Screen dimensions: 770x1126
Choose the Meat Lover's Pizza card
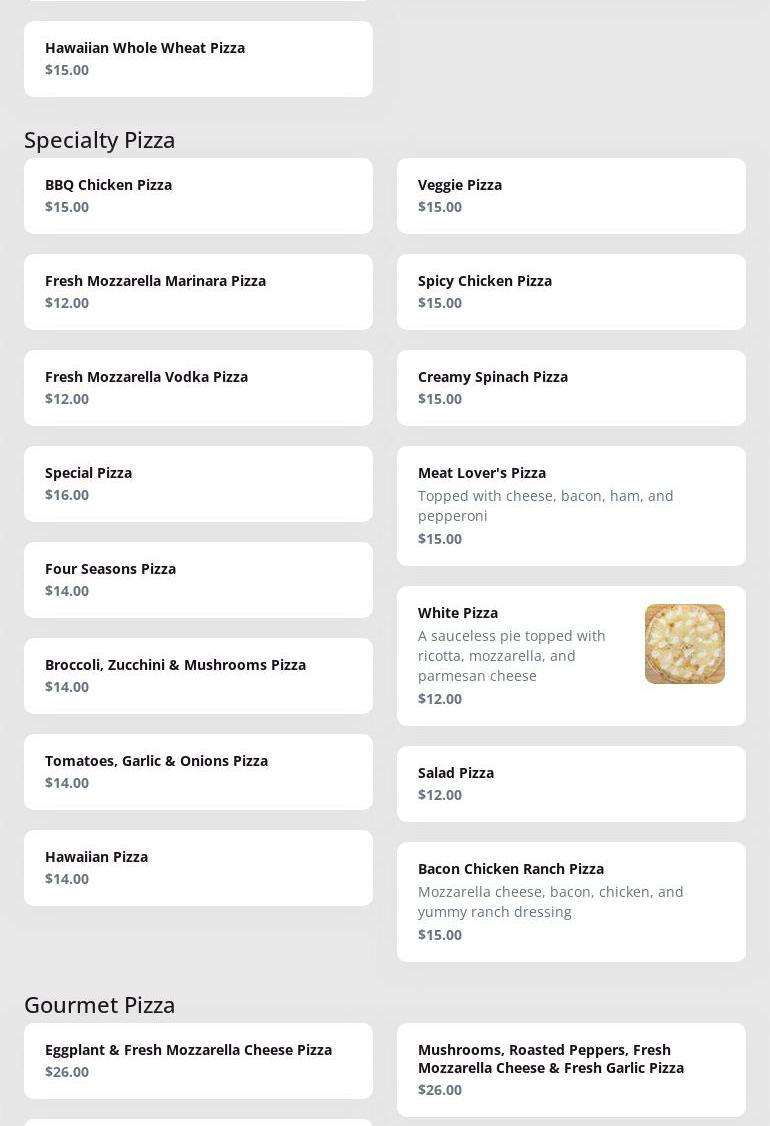point(571,506)
